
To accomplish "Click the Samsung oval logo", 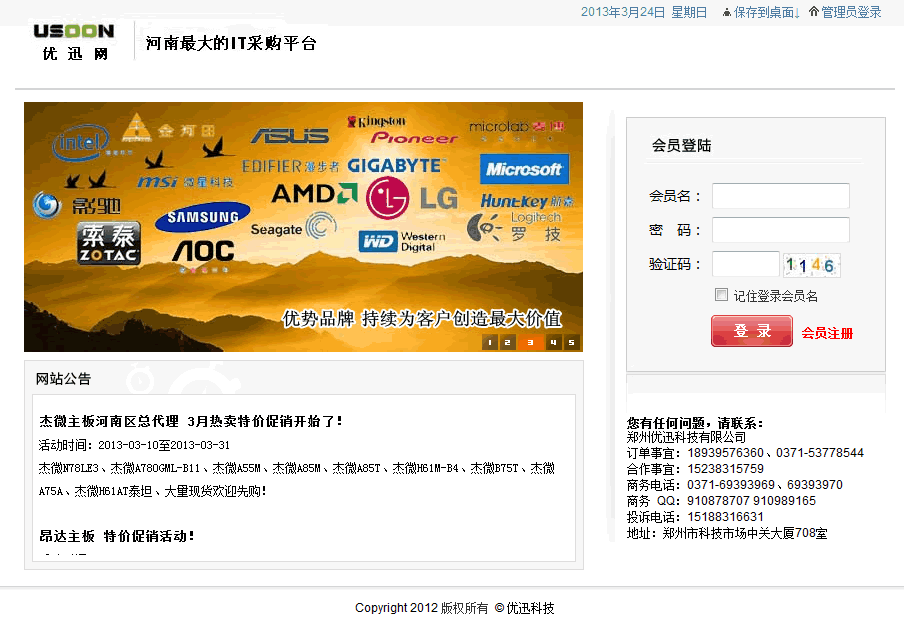I will click(x=202, y=217).
